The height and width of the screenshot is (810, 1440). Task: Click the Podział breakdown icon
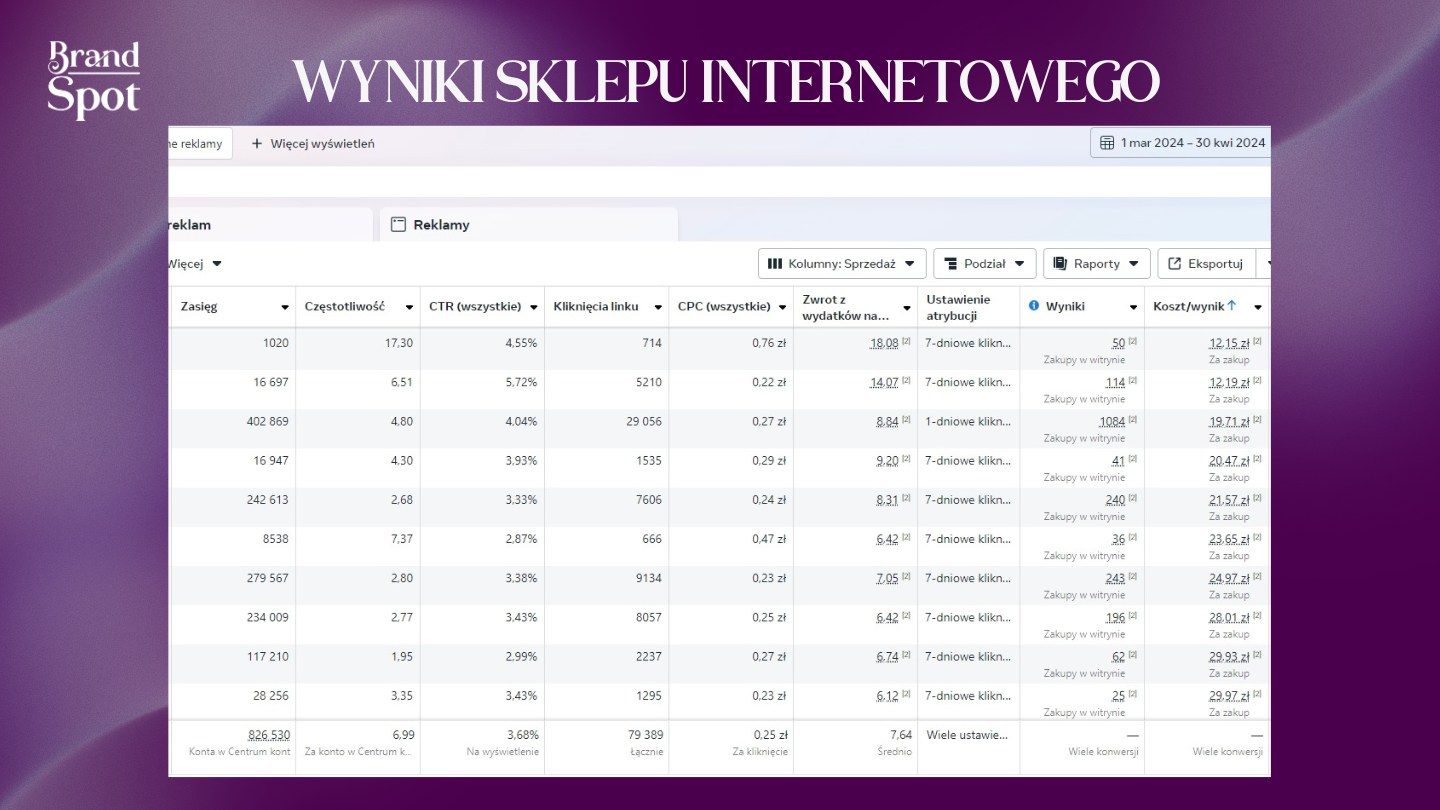(x=951, y=264)
